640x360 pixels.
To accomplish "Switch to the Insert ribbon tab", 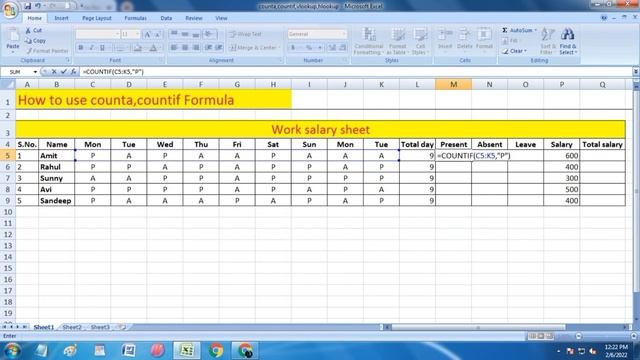I will tap(61, 18).
